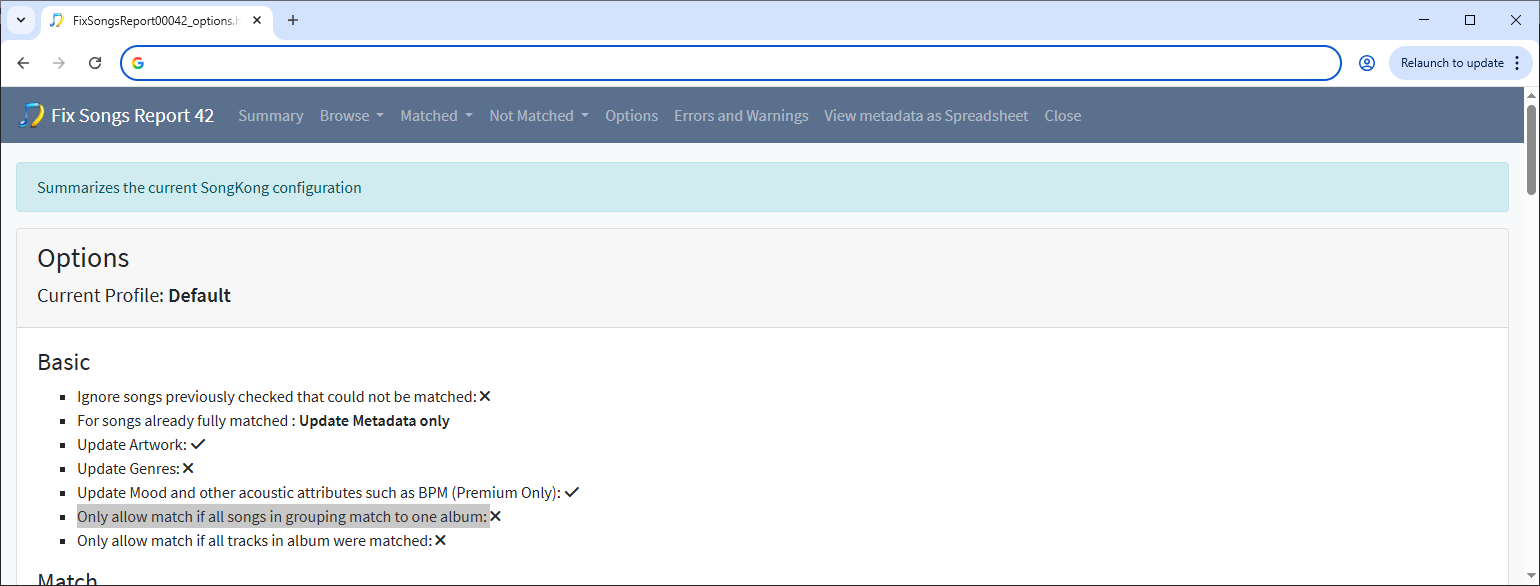Screen dimensions: 1540x586
Task: Reload the page with refresh icon
Action: click(95, 63)
